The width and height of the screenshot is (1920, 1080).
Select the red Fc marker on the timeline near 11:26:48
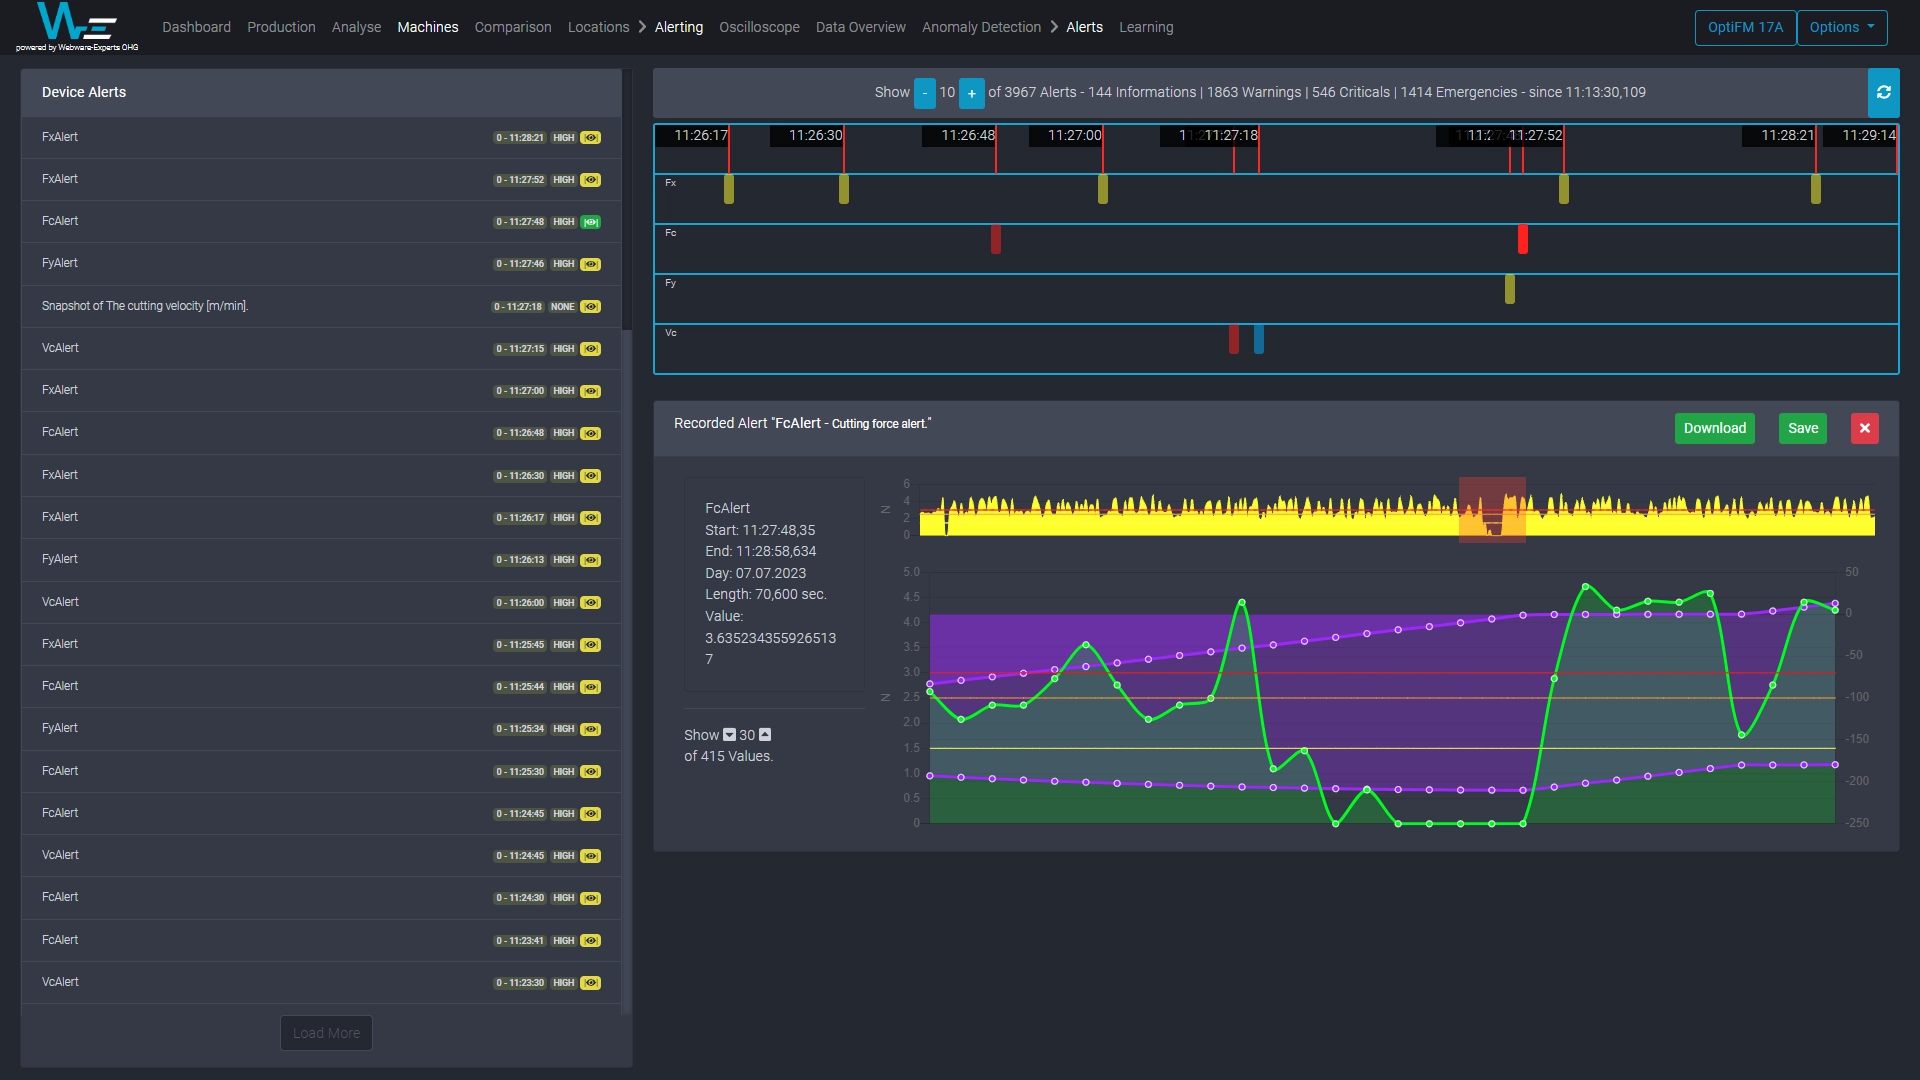(996, 240)
